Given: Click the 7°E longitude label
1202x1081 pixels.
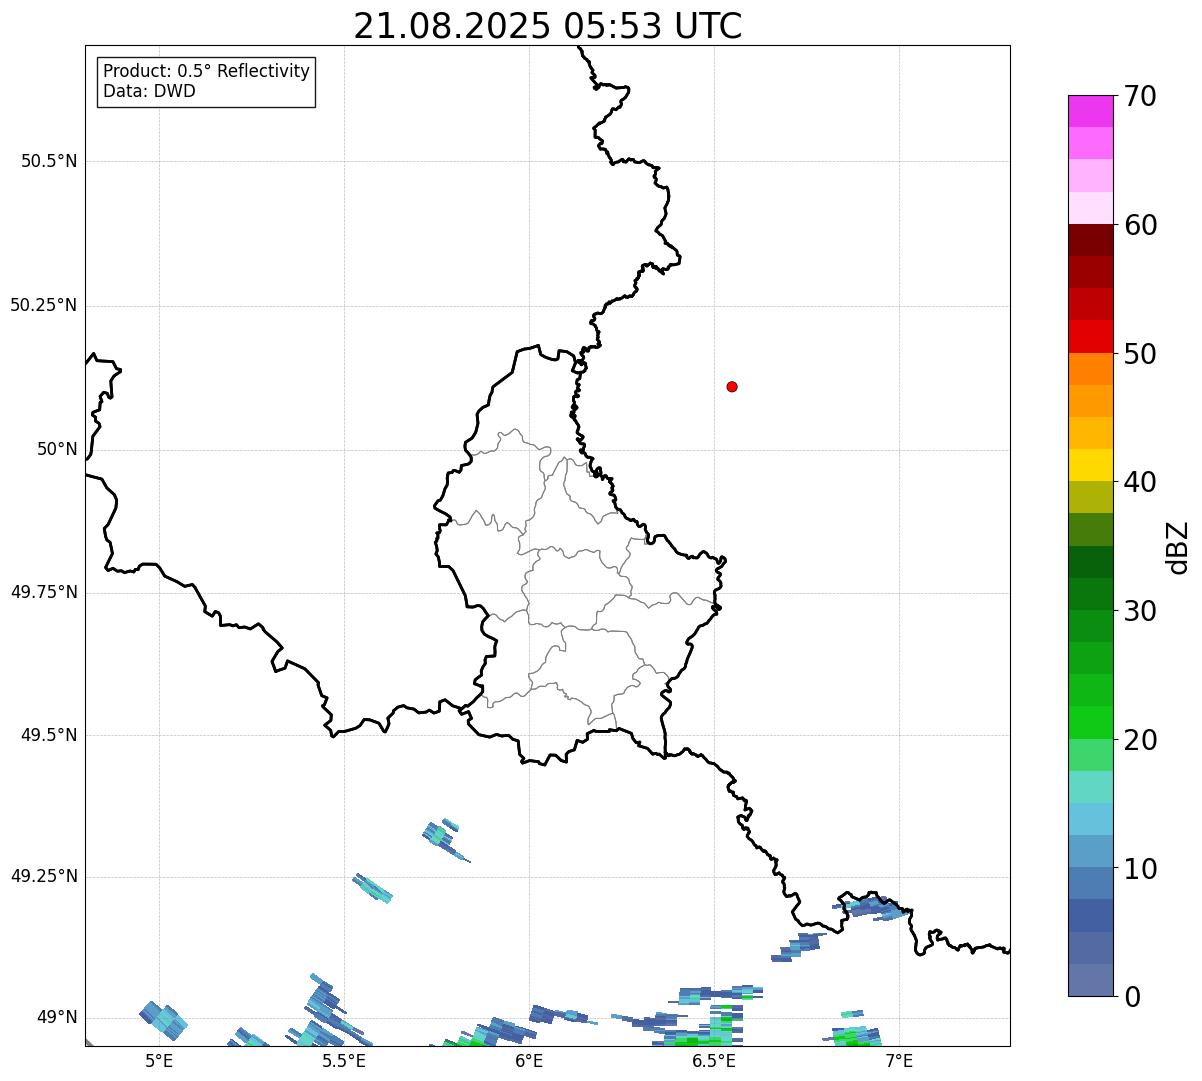Looking at the screenshot, I should [899, 1061].
